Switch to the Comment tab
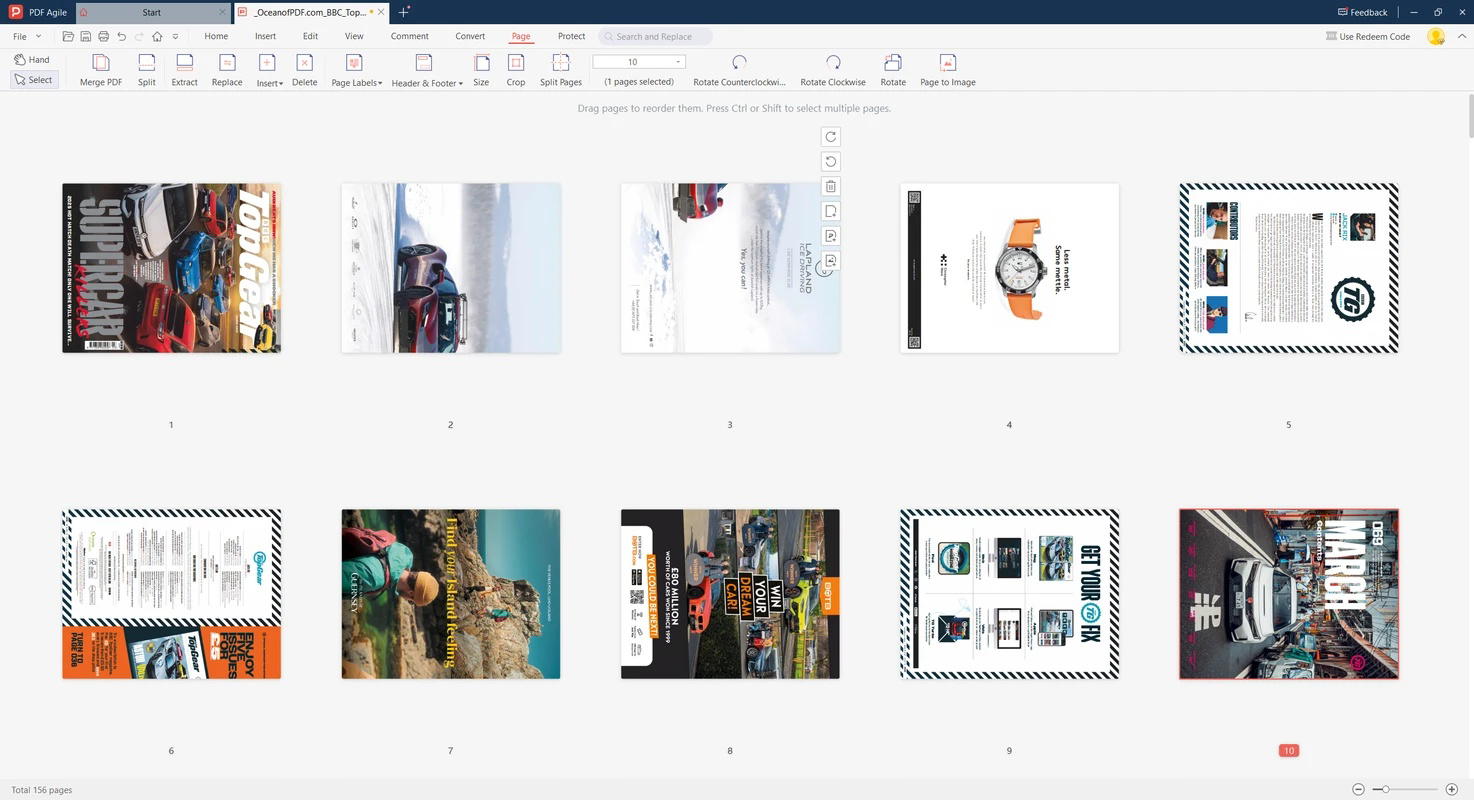 tap(409, 36)
